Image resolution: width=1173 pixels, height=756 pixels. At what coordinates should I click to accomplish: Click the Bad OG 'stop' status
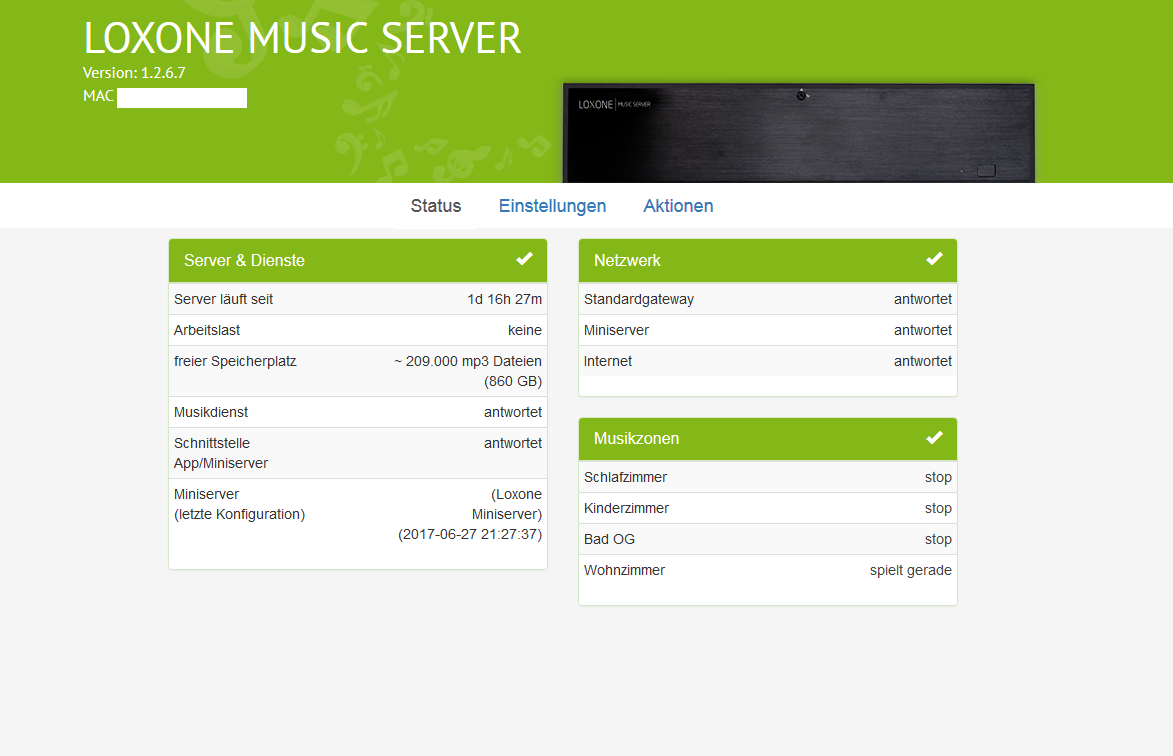938,539
